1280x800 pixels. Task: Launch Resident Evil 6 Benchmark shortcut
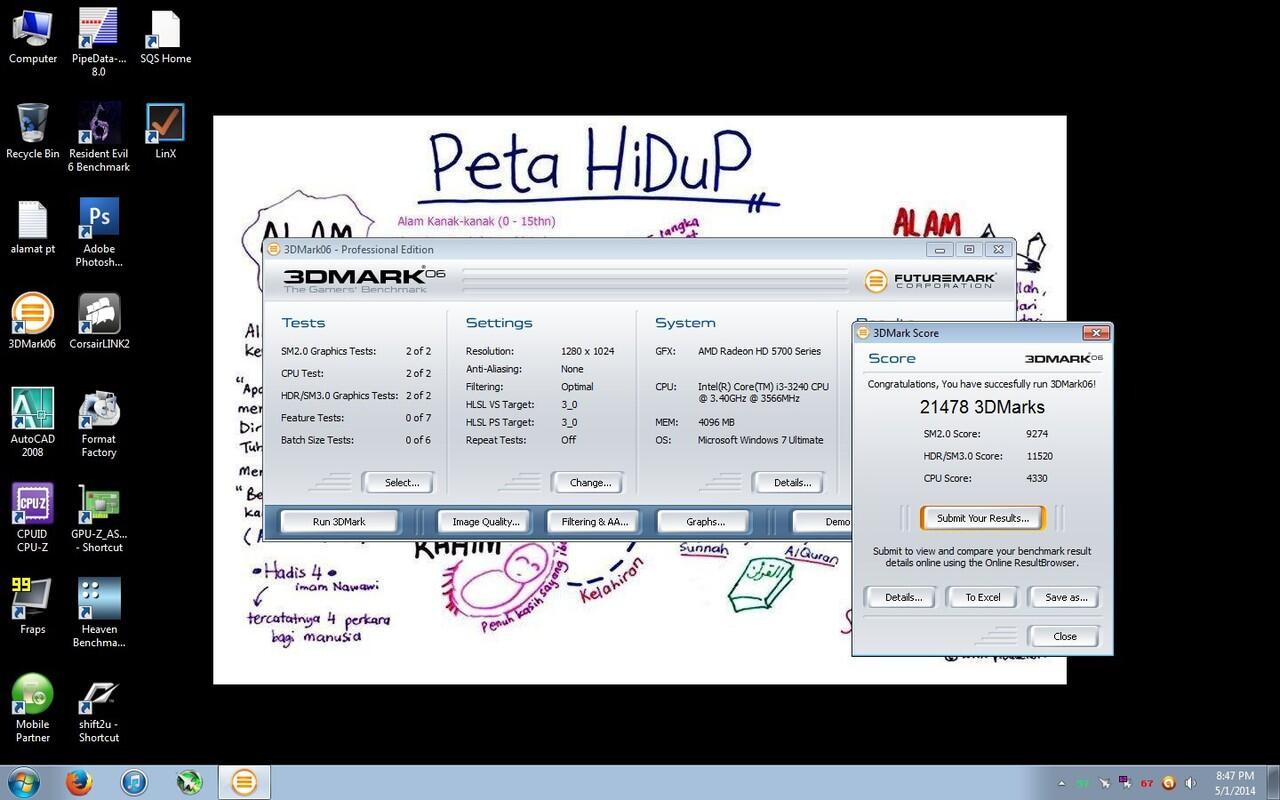(x=99, y=137)
